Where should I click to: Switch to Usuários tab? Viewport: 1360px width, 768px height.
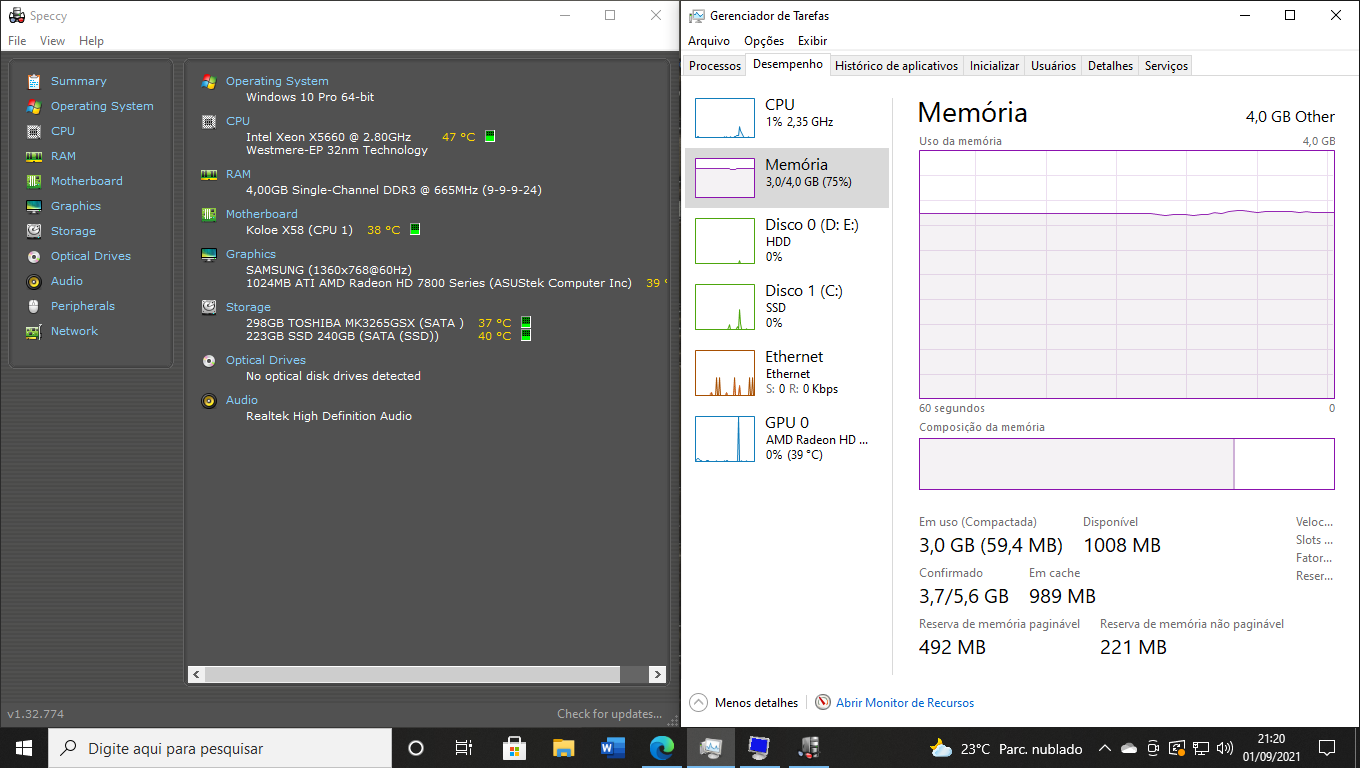click(1054, 66)
